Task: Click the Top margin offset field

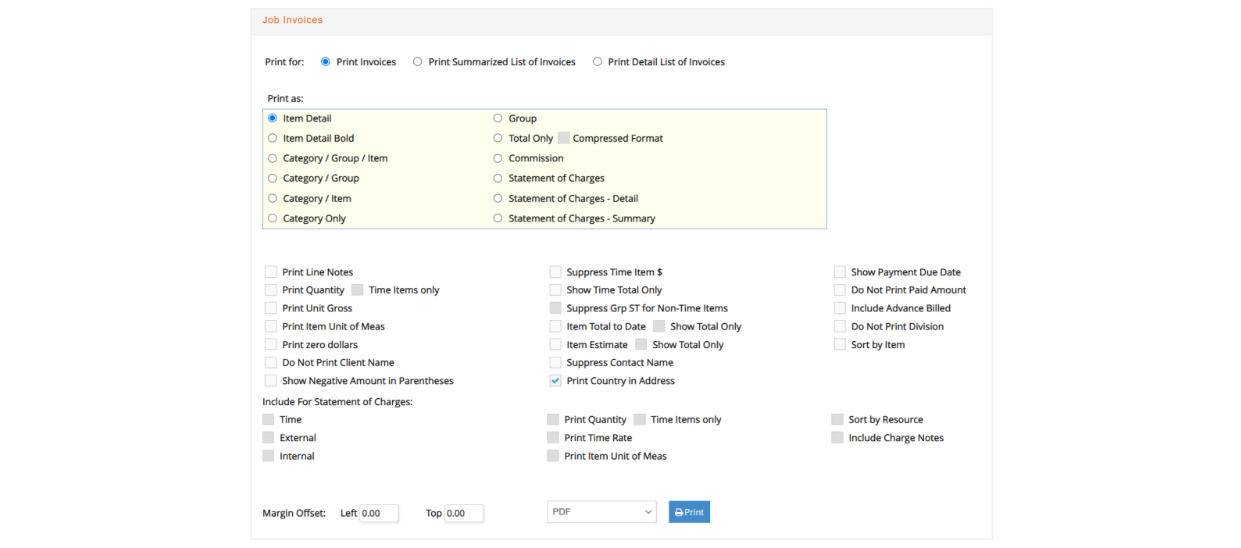Action: [464, 513]
